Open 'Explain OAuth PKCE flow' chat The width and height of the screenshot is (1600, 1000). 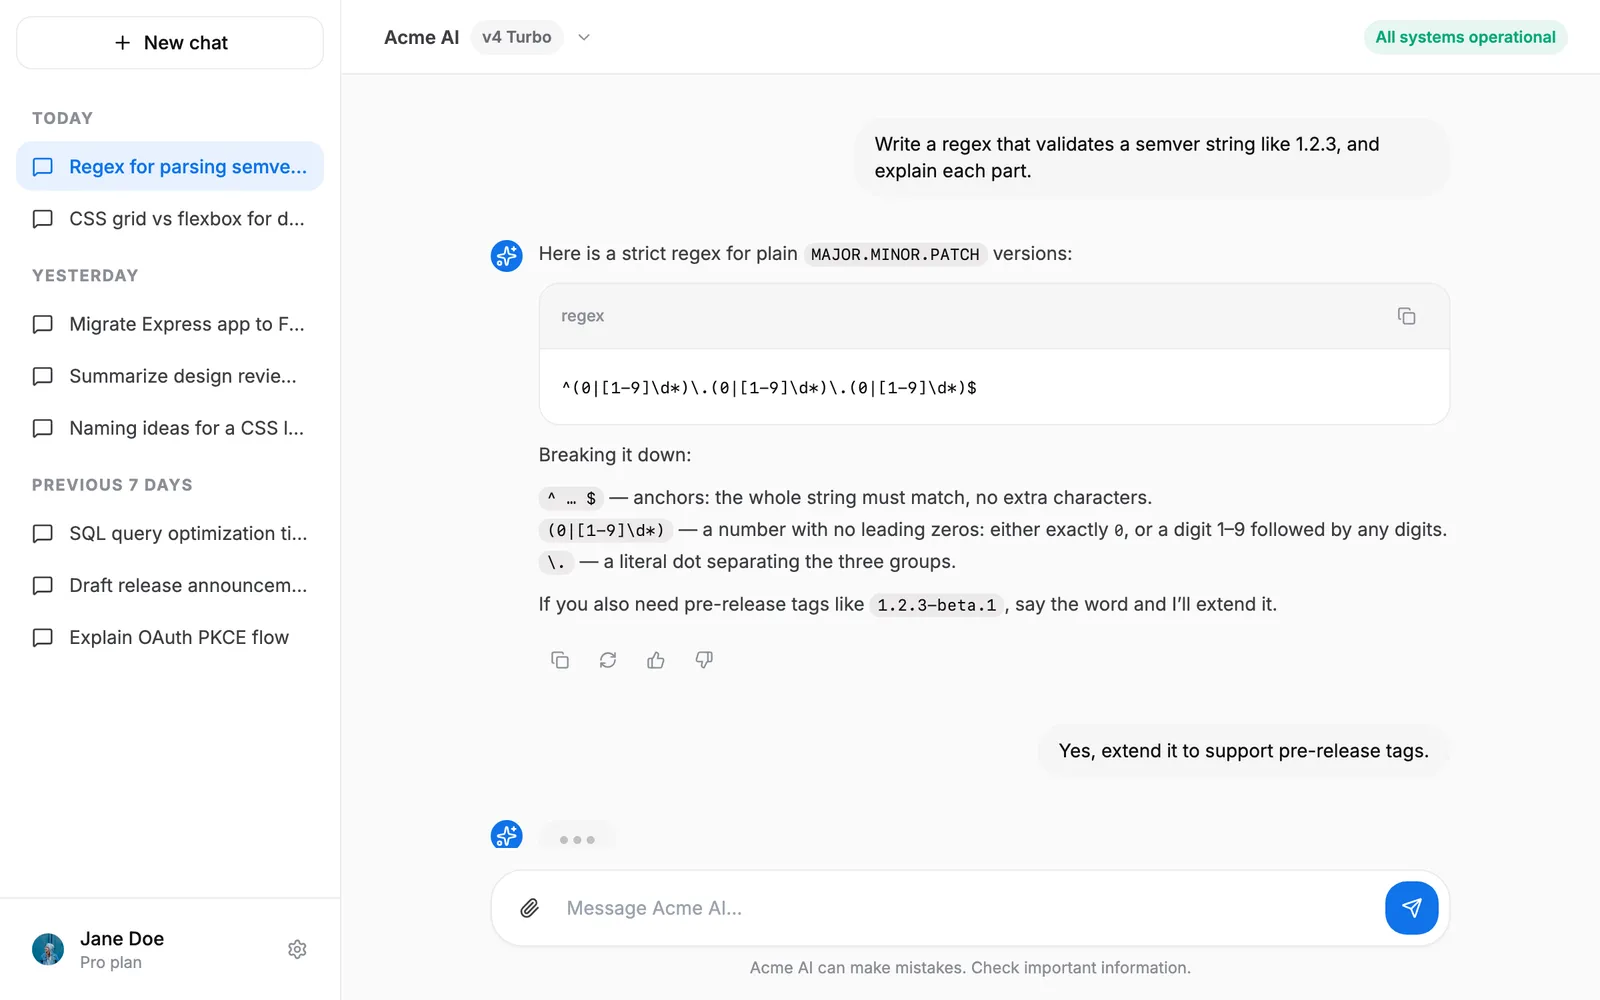coord(170,637)
